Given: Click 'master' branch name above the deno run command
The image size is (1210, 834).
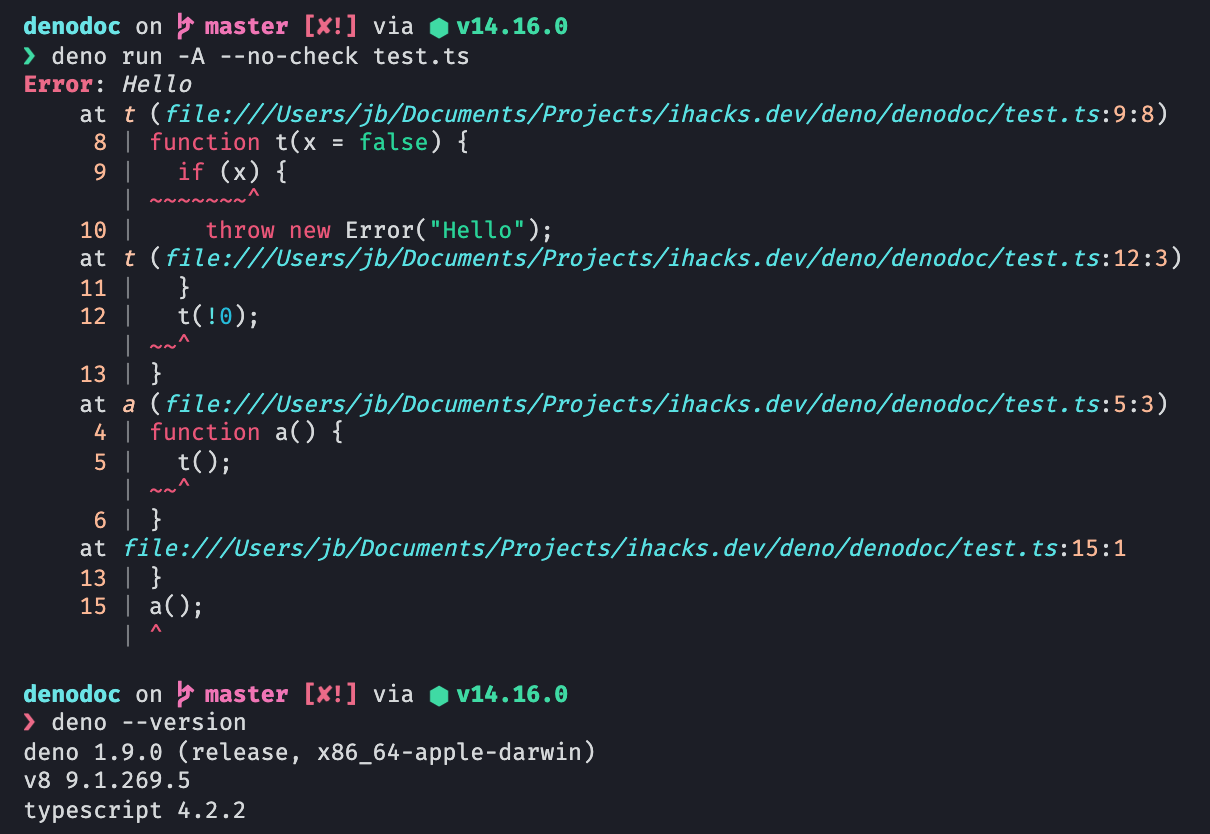Looking at the screenshot, I should (x=246, y=27).
